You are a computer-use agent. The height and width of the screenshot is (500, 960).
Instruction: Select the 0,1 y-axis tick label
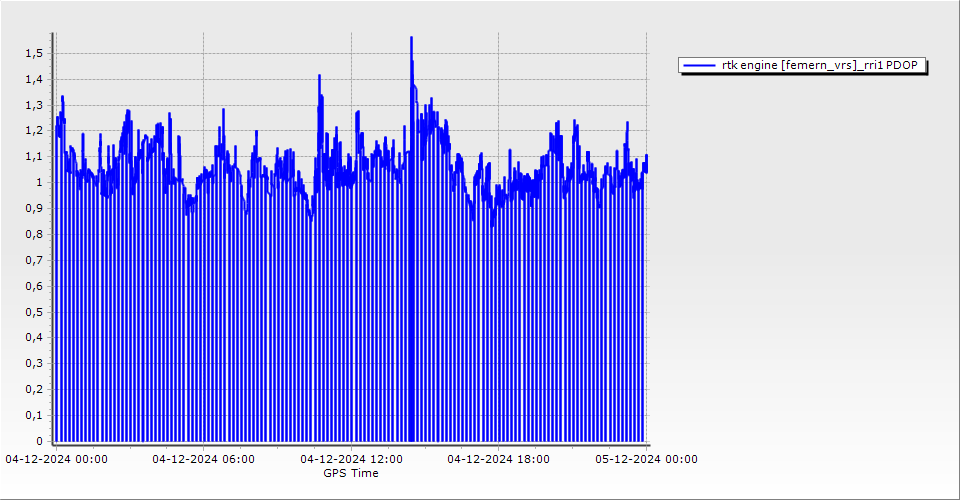[39, 415]
